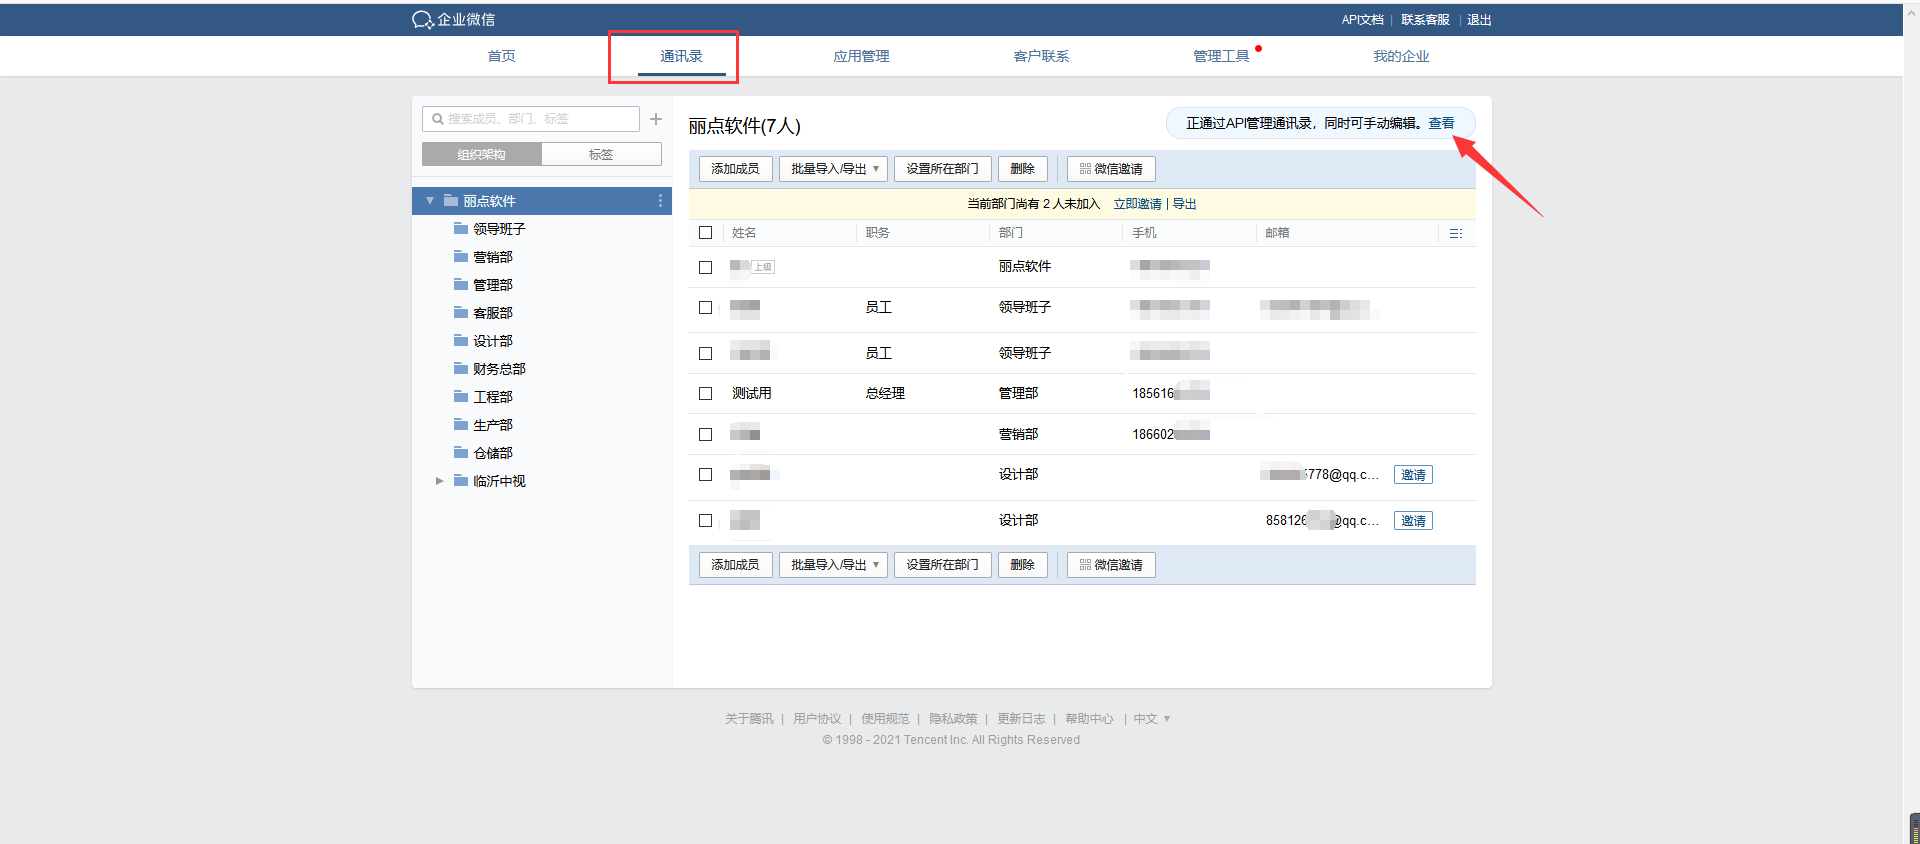Click the top 添加成员 button

click(735, 169)
